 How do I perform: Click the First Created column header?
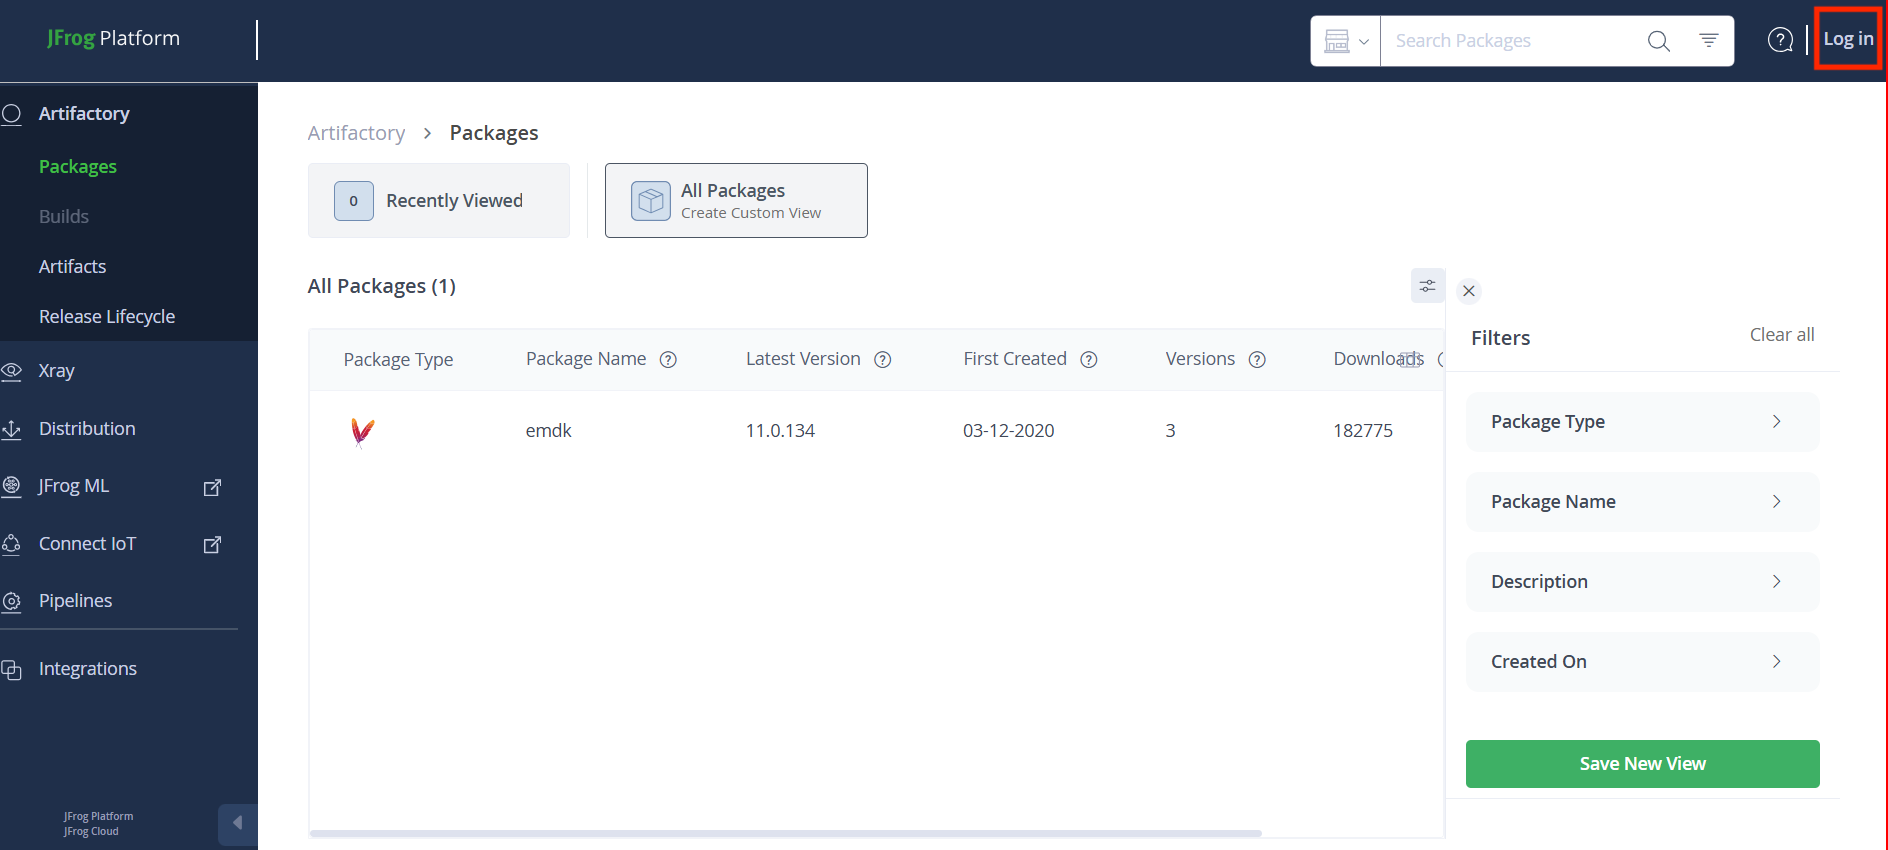pyautogui.click(x=1015, y=359)
